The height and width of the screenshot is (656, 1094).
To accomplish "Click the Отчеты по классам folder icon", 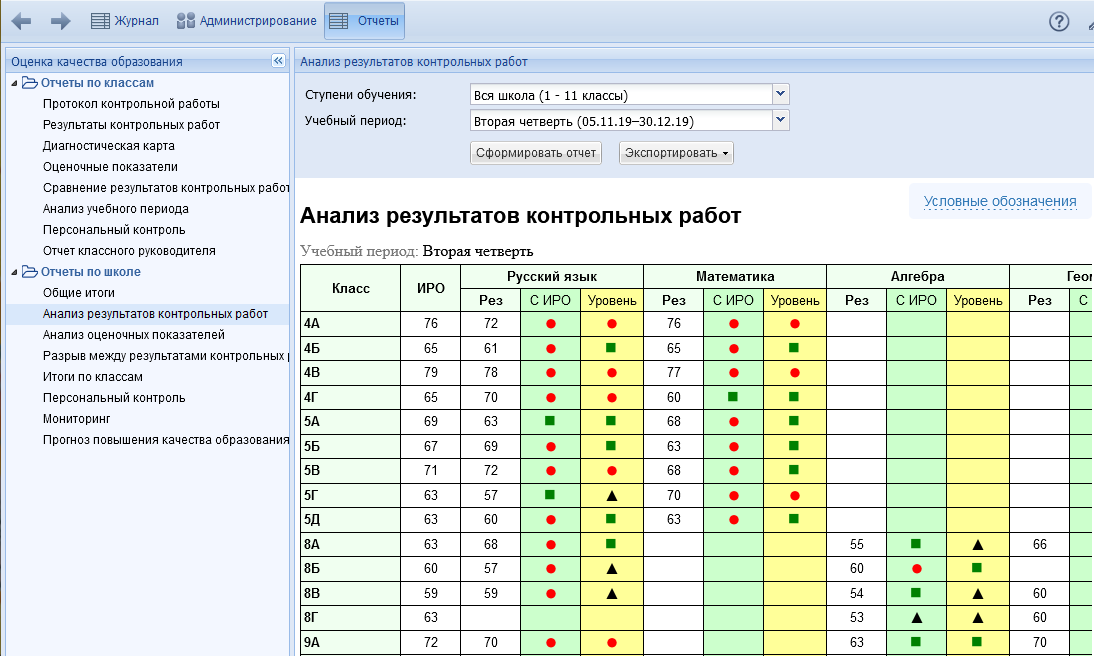I will click(x=29, y=83).
